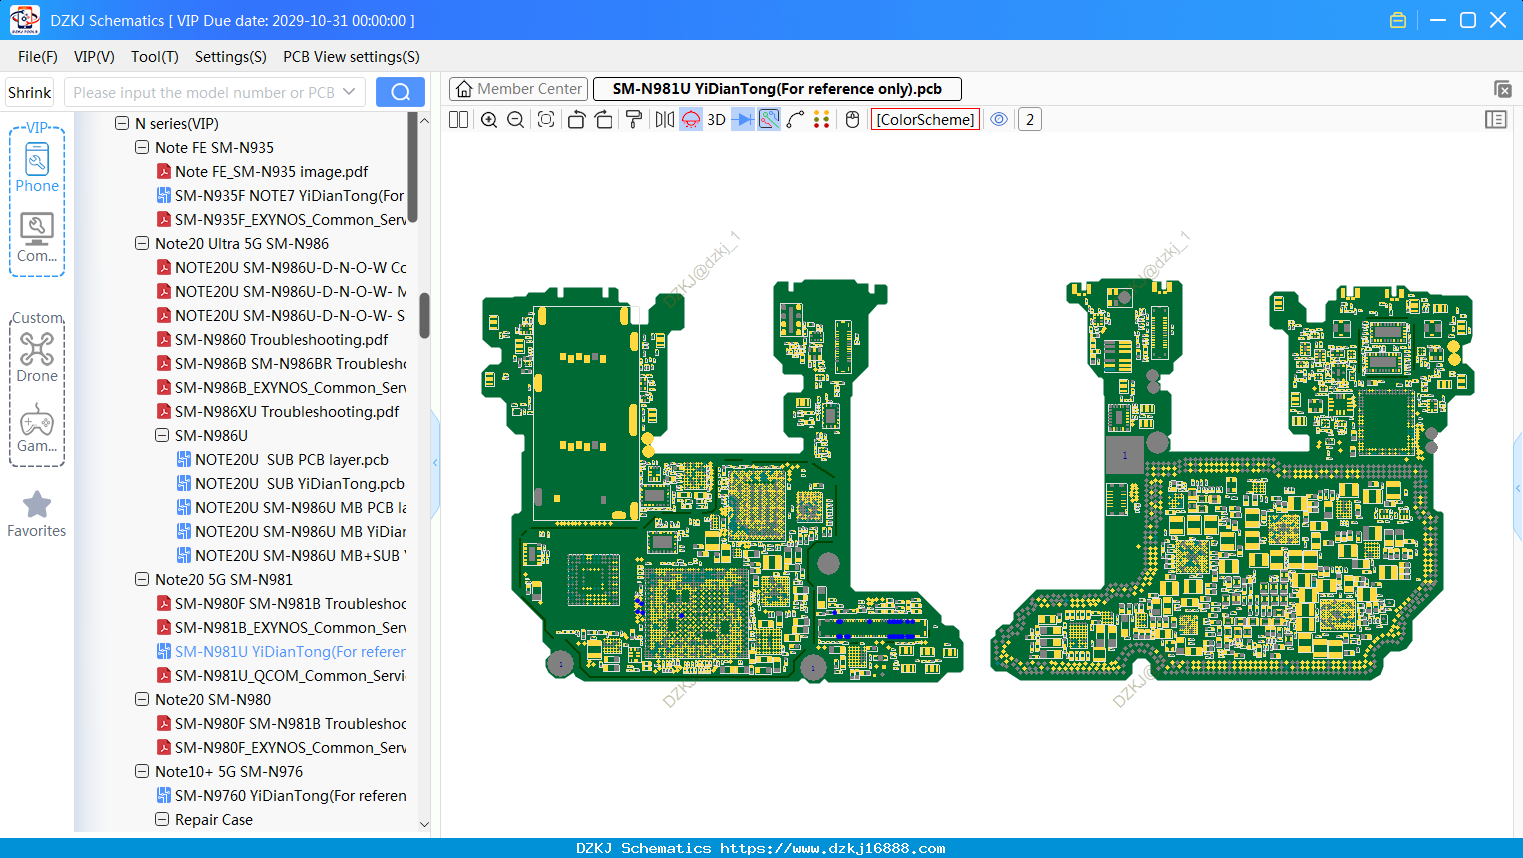Click the blue search button

[400, 92]
